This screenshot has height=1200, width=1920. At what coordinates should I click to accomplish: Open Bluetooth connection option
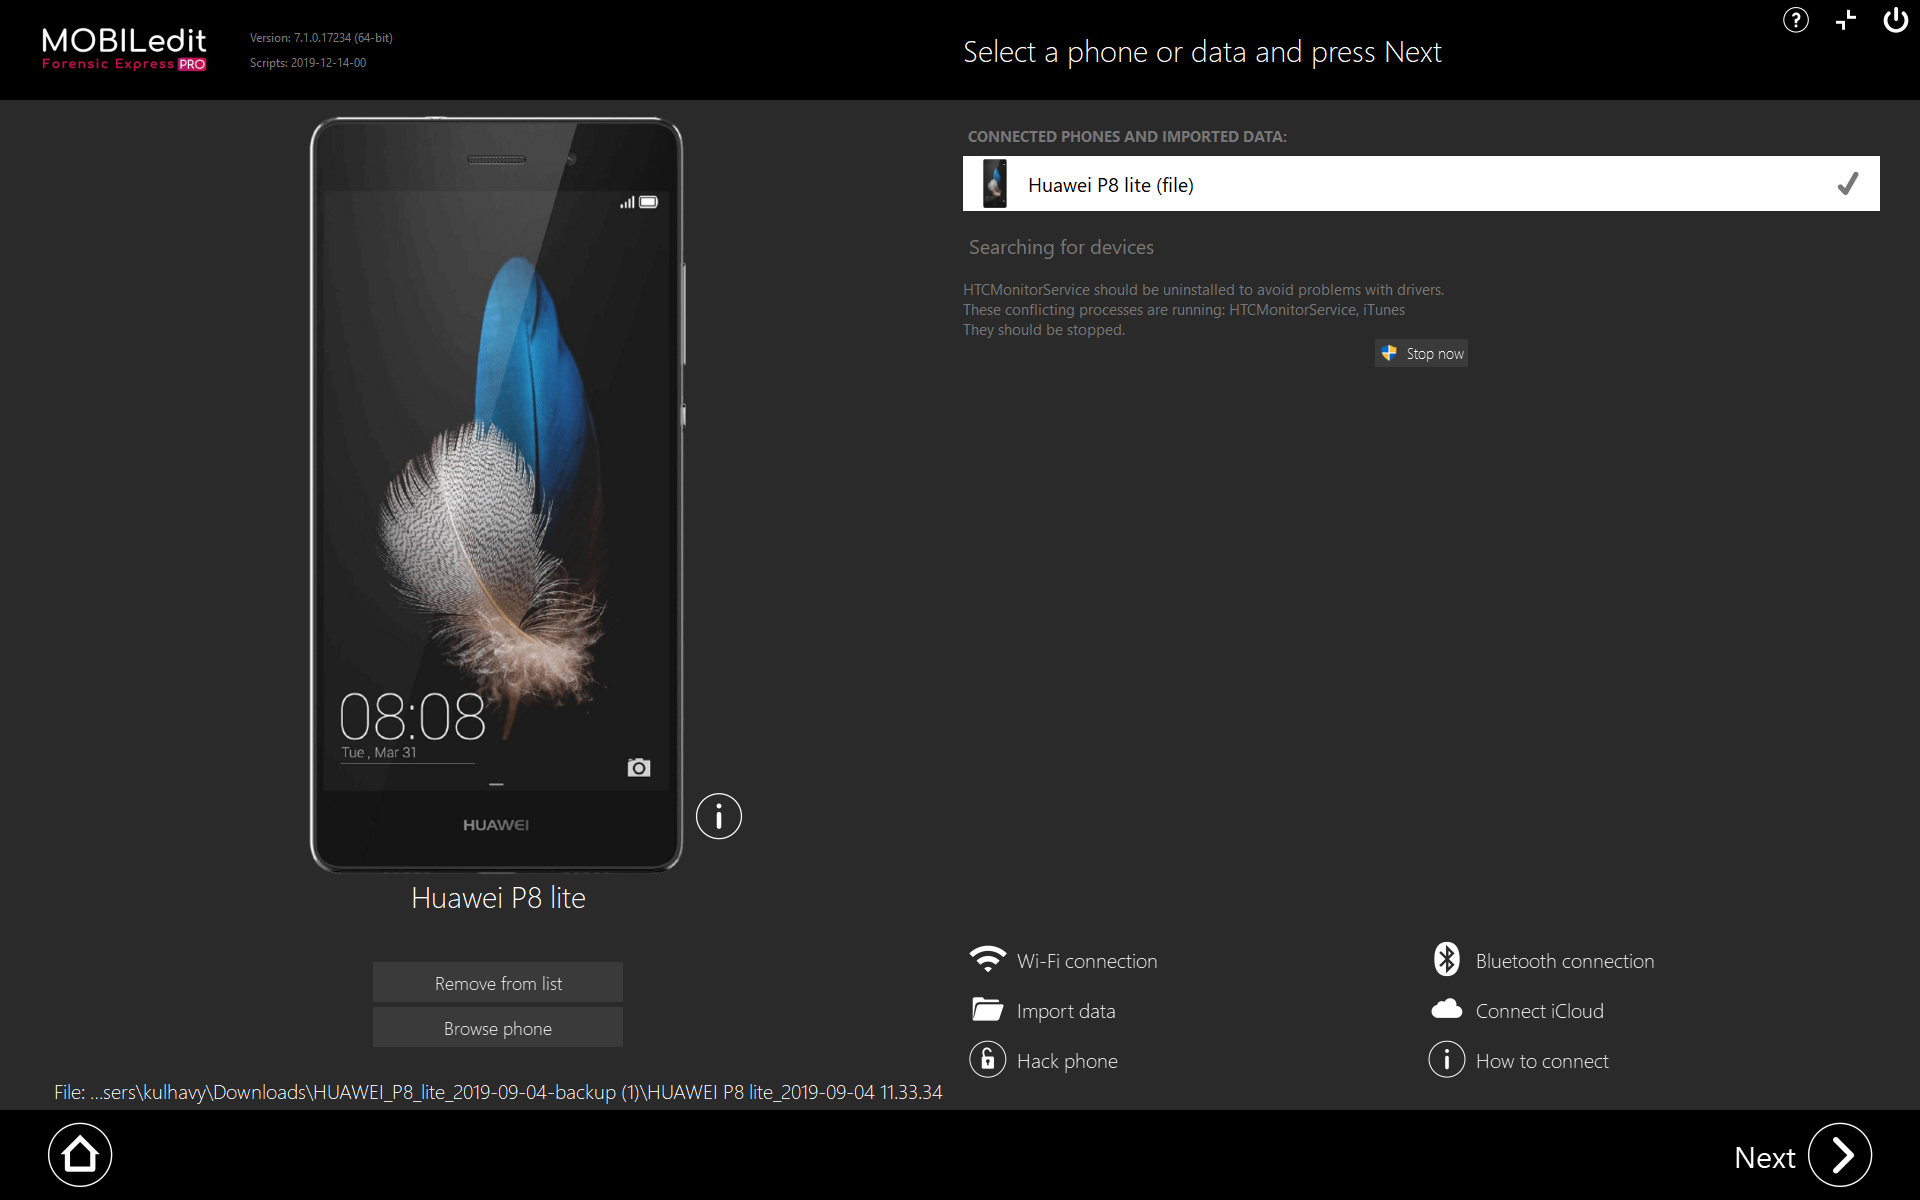click(1564, 961)
